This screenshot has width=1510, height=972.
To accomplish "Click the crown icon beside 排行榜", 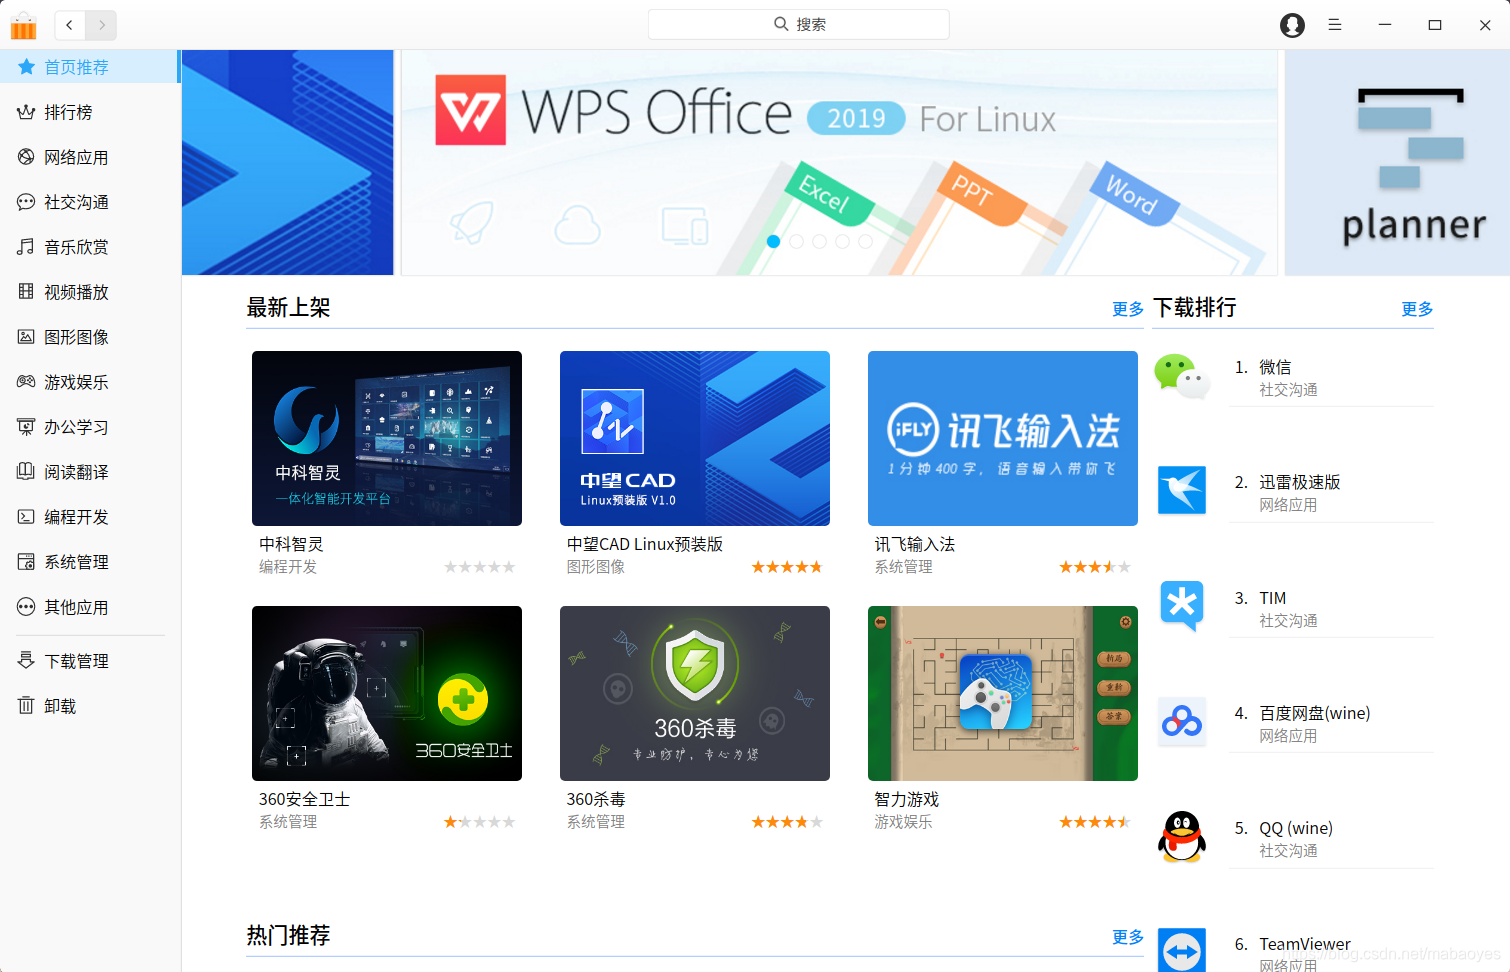I will point(26,112).
